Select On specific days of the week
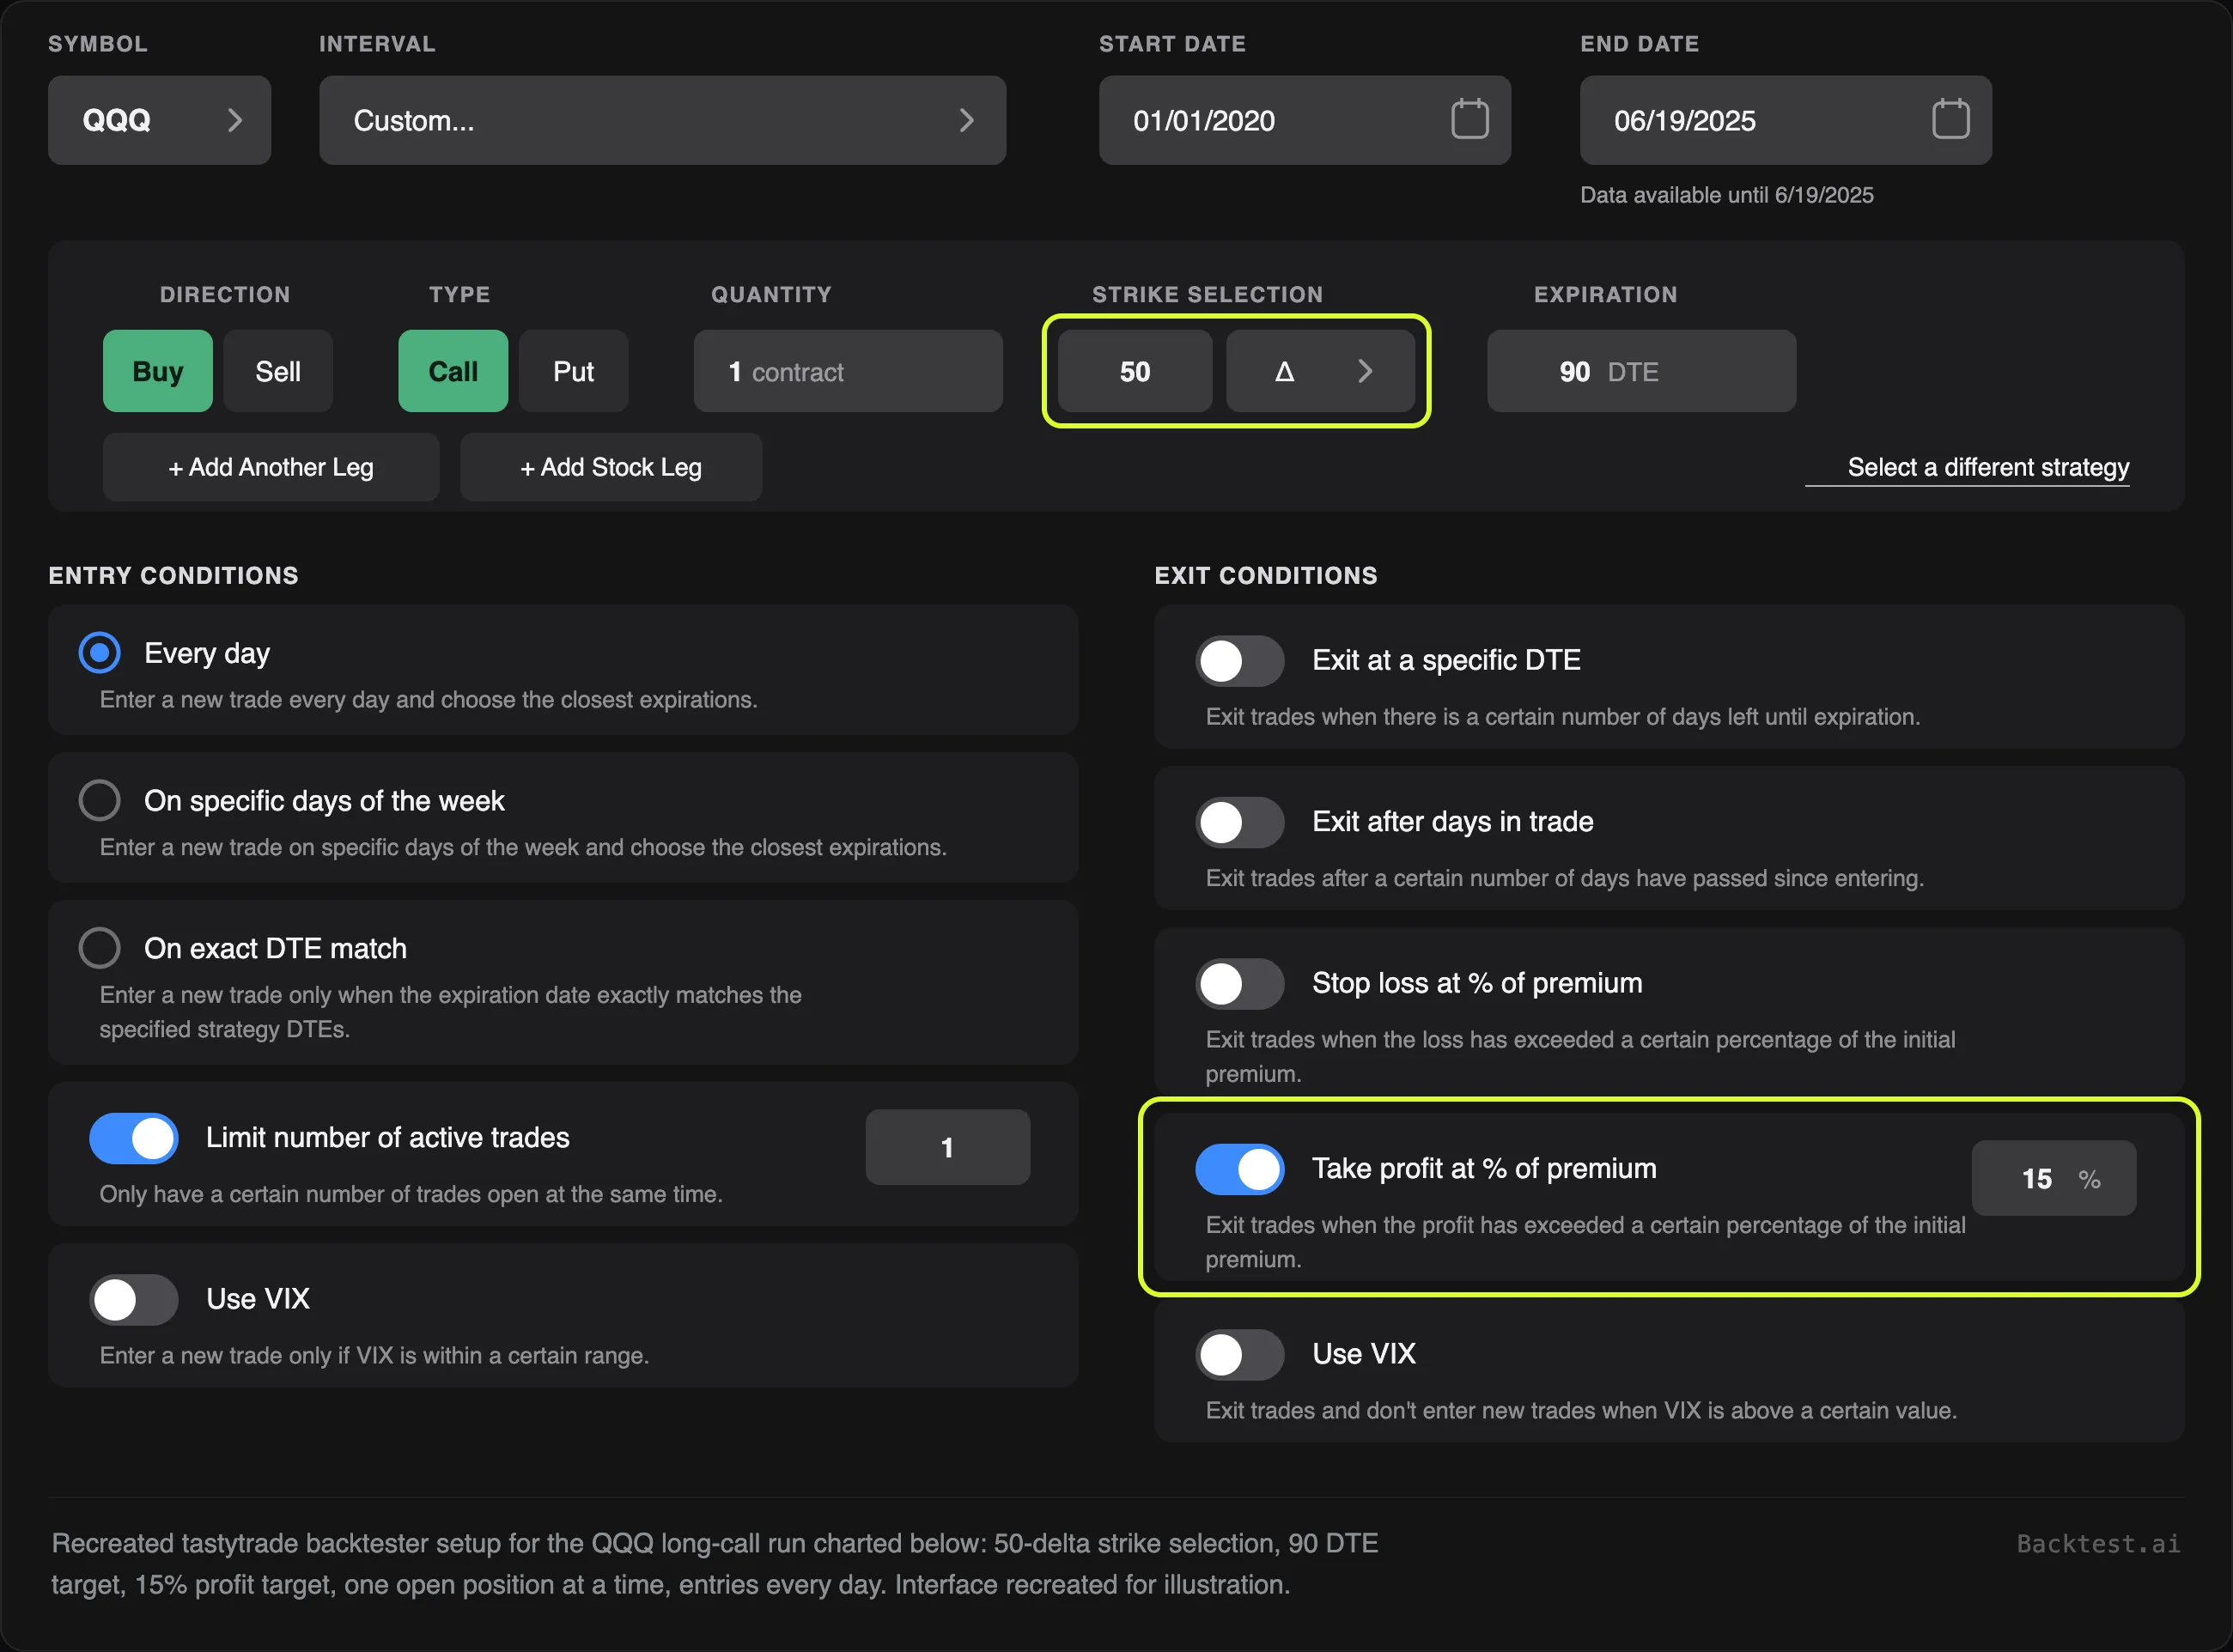This screenshot has width=2233, height=1652. (x=100, y=800)
